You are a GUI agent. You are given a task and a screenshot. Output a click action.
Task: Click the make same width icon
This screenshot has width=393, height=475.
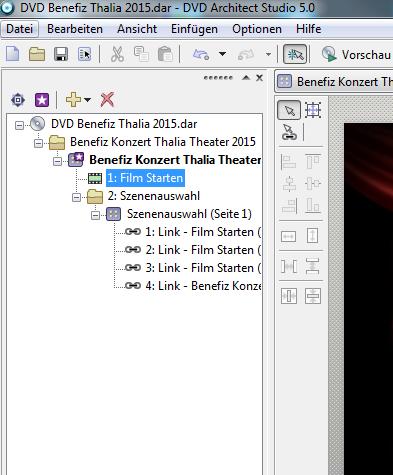click(289, 236)
